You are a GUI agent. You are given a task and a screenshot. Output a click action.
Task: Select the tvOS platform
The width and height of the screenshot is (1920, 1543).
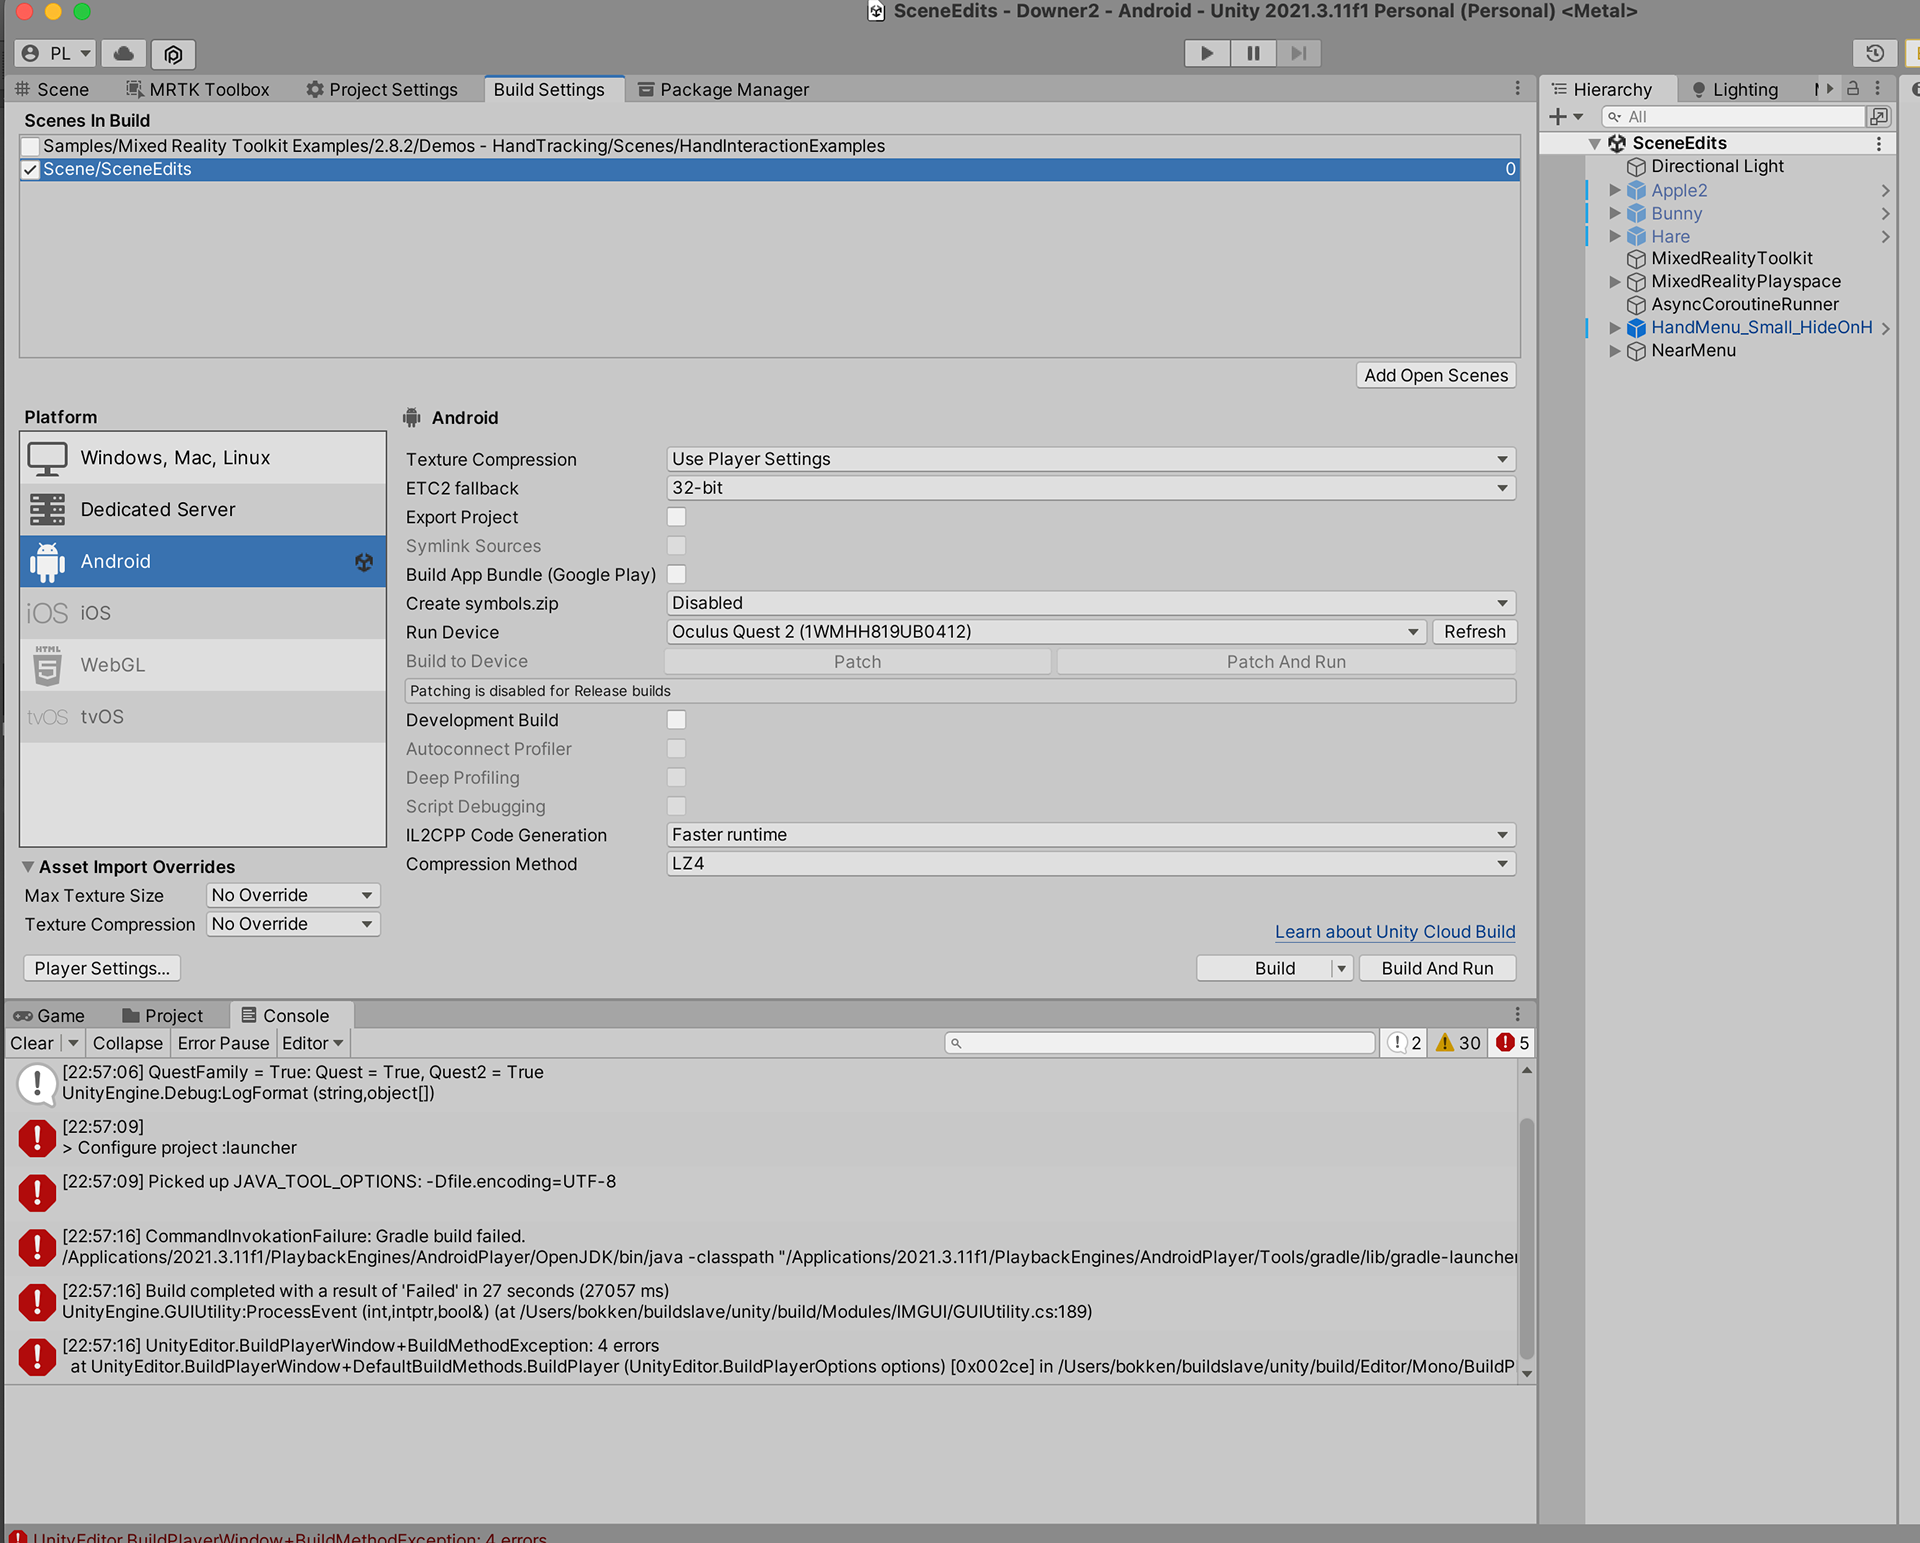click(x=203, y=717)
